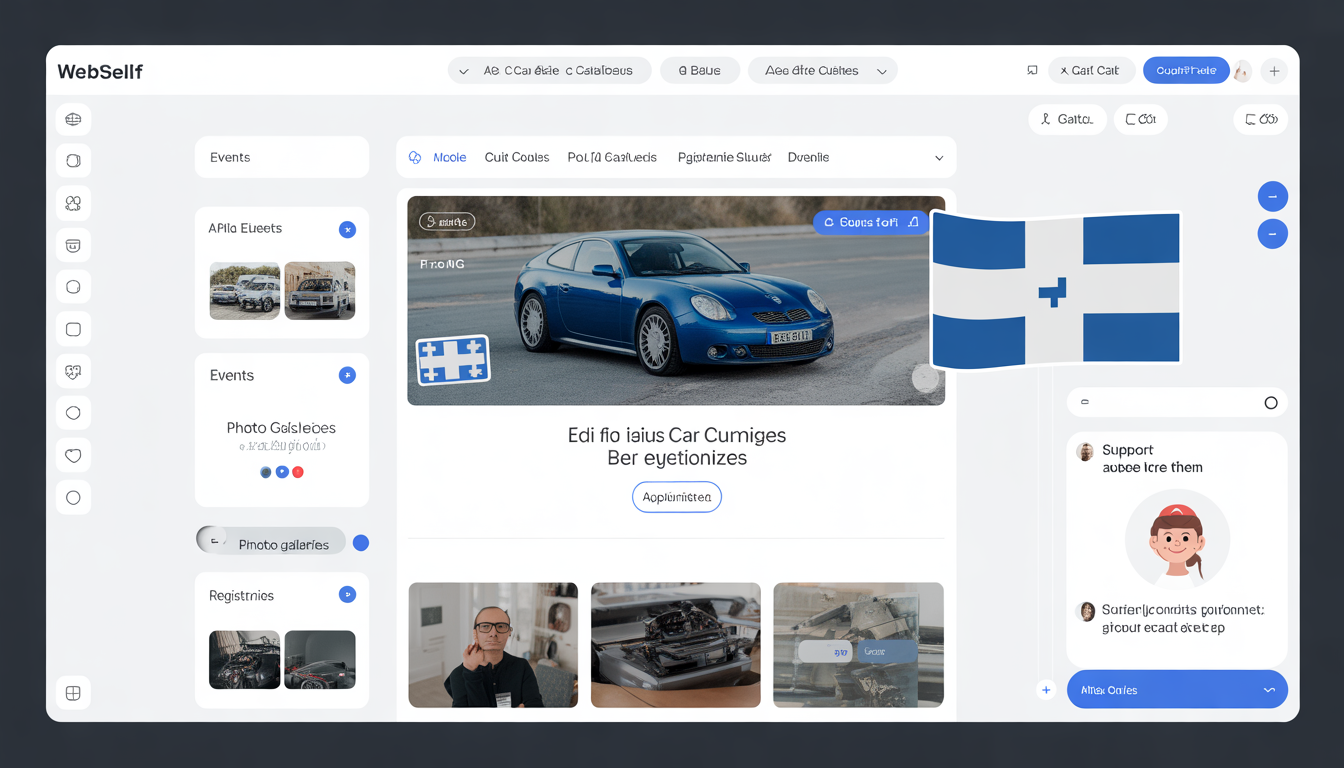This screenshot has width=1344, height=768.
Task: Click the circle radio in the right search field
Action: click(x=1270, y=403)
